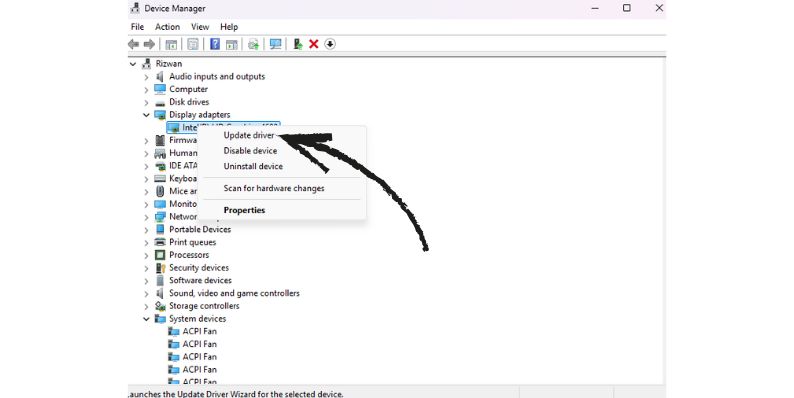Viewport: 794px width, 398px height.
Task: Click the Storage controllers category icon
Action: [x=160, y=306]
